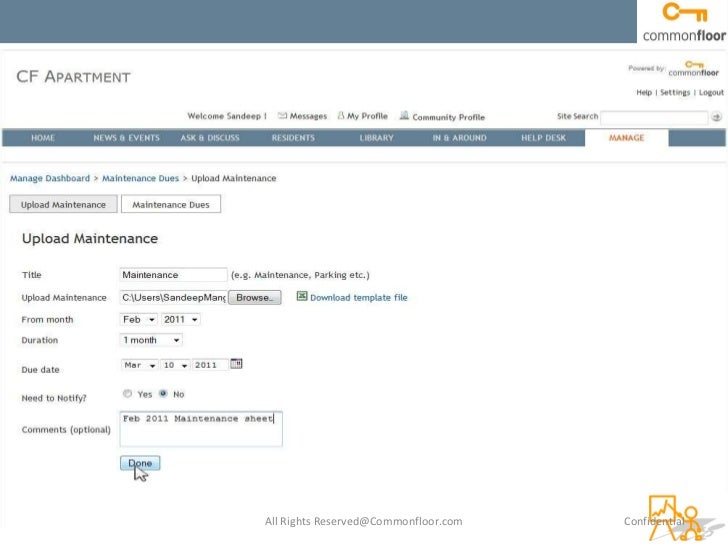Open IN & AROUND menu
This screenshot has width=728, height=546.
pyautogui.click(x=460, y=138)
